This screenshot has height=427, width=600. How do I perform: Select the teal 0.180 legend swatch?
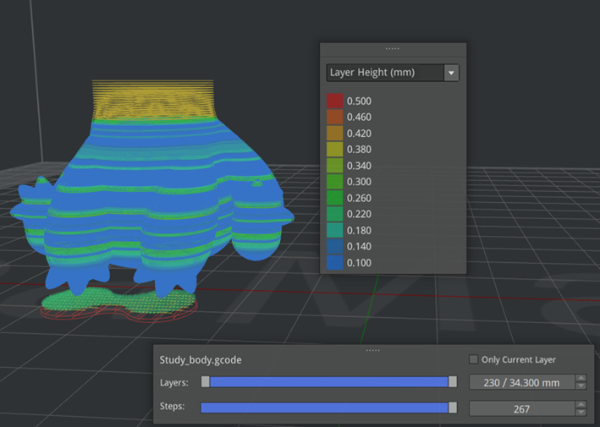(x=335, y=229)
